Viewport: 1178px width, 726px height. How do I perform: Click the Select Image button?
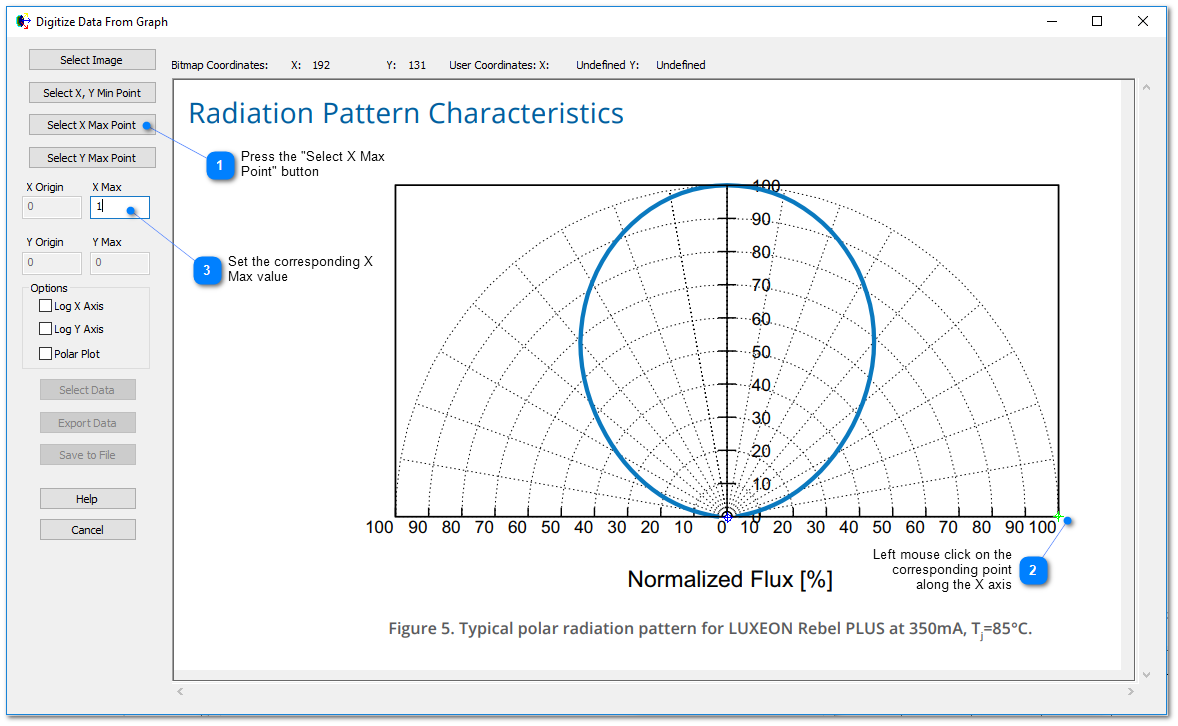pos(92,60)
